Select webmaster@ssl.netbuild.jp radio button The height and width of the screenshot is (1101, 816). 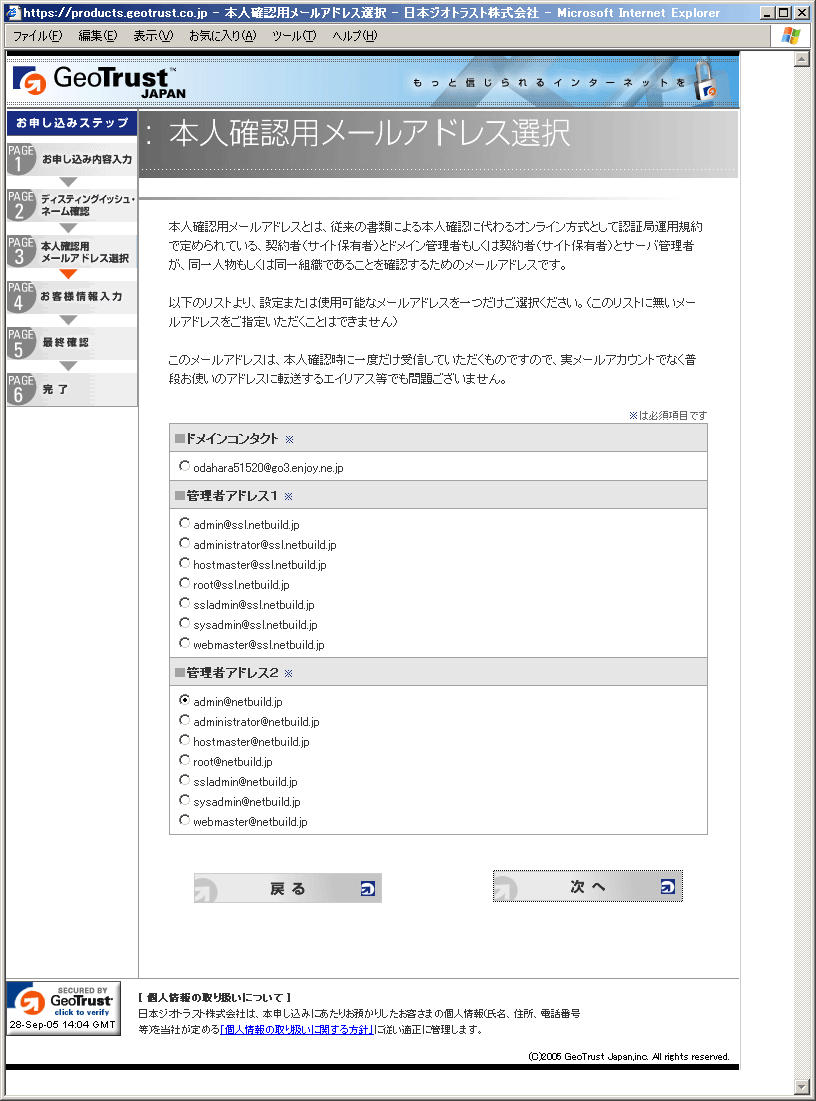(184, 642)
